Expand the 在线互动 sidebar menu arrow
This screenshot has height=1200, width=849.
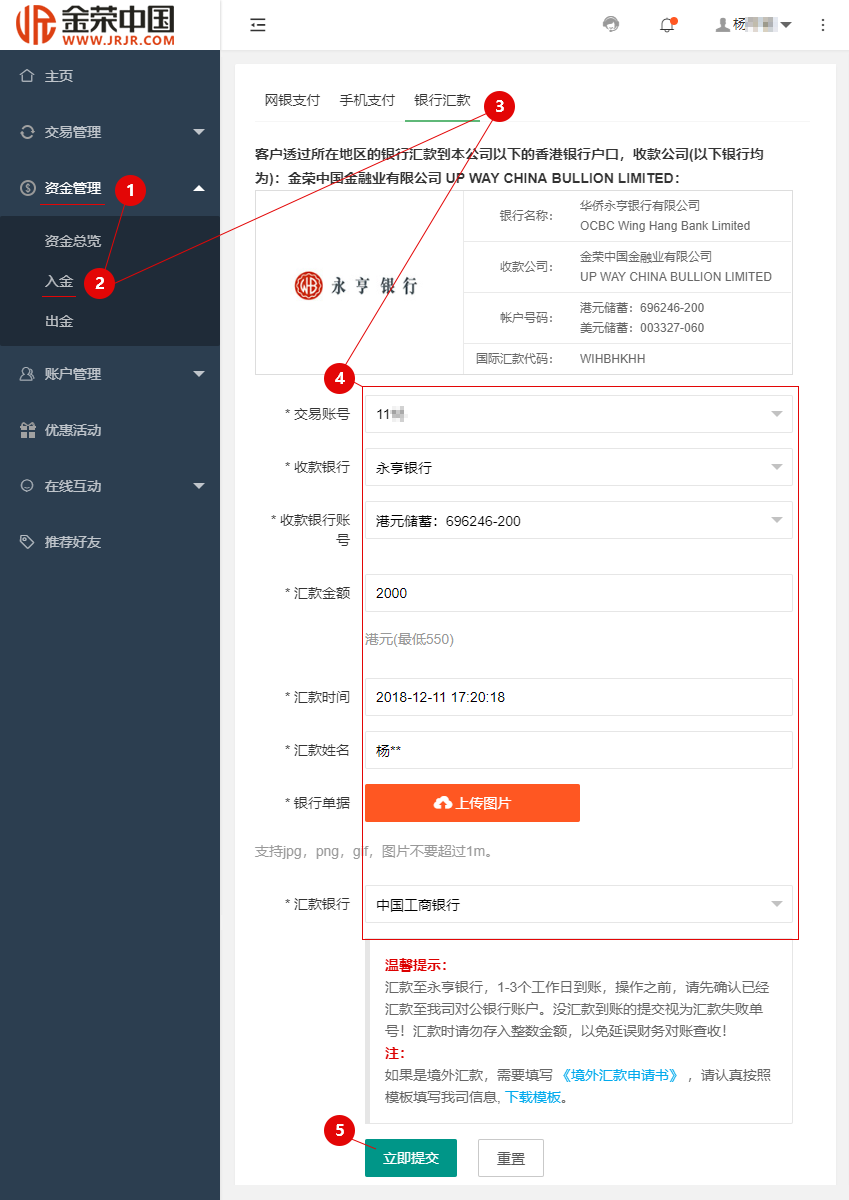199,486
